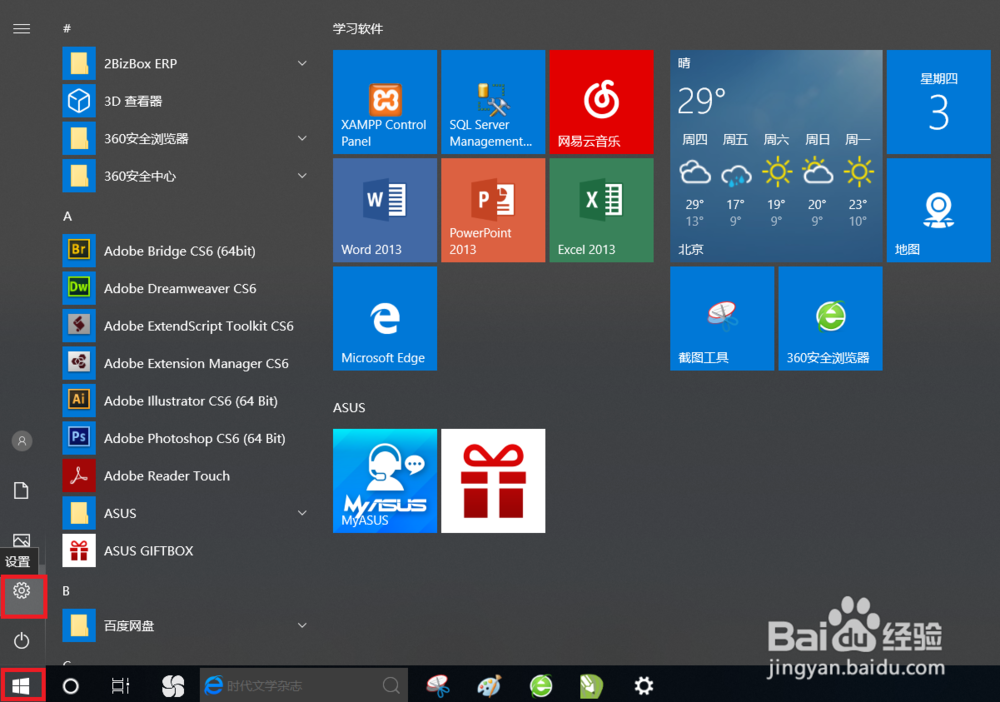Open Adobe ExtendScript Toolkit CS6
The width and height of the screenshot is (1000, 702).
click(x=188, y=326)
